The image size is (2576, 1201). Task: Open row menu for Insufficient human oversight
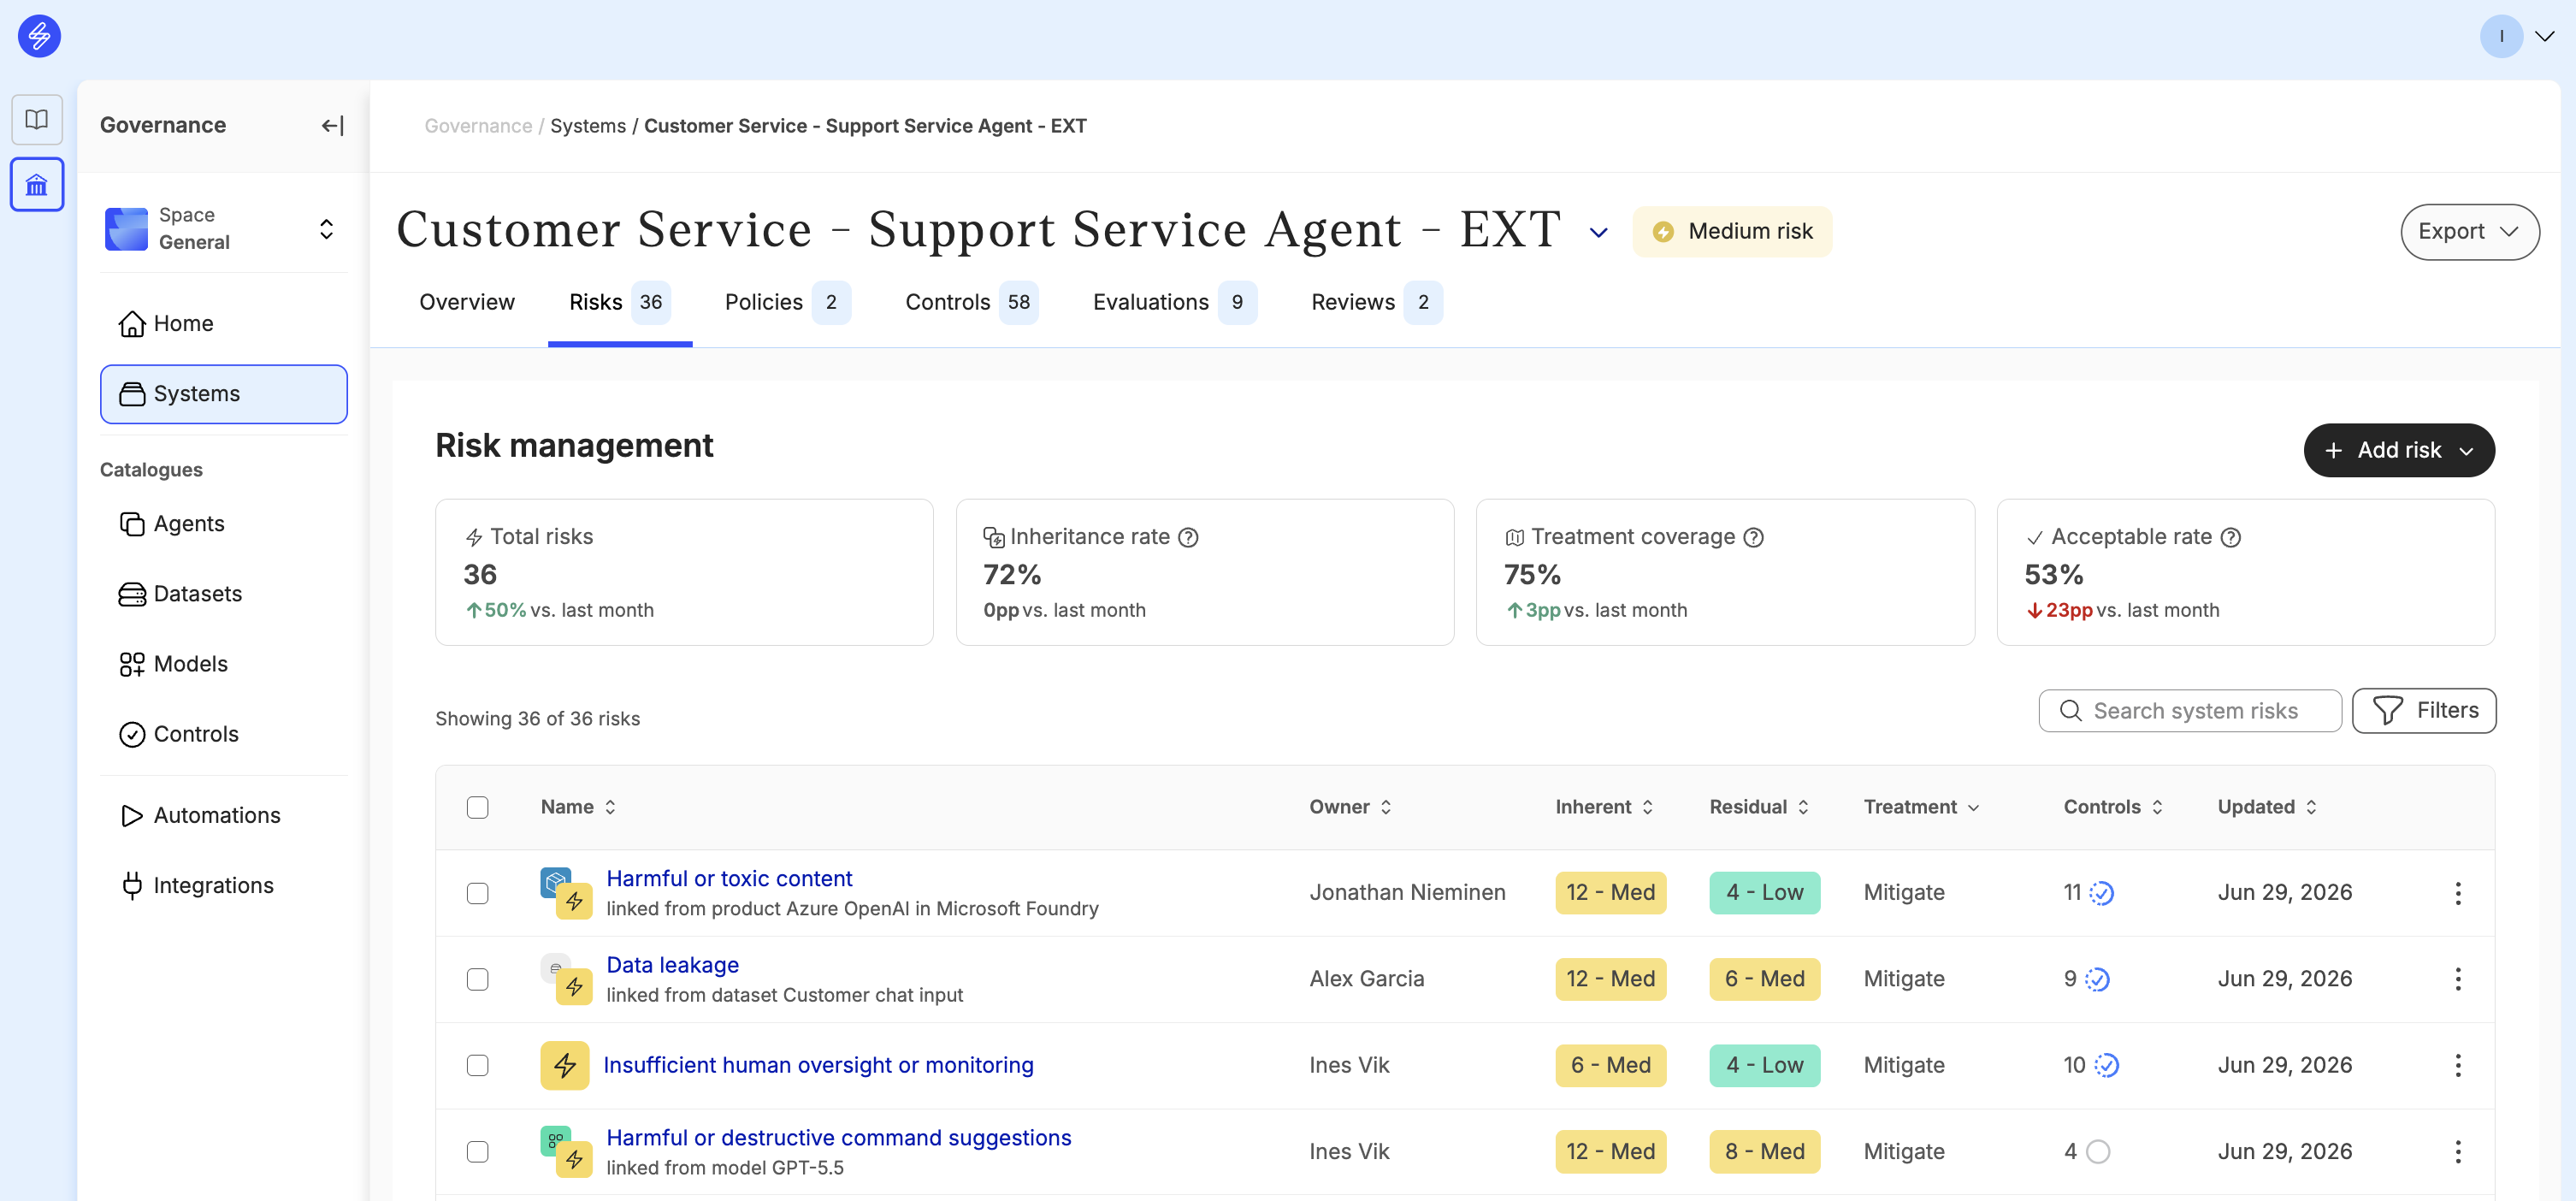click(2457, 1065)
